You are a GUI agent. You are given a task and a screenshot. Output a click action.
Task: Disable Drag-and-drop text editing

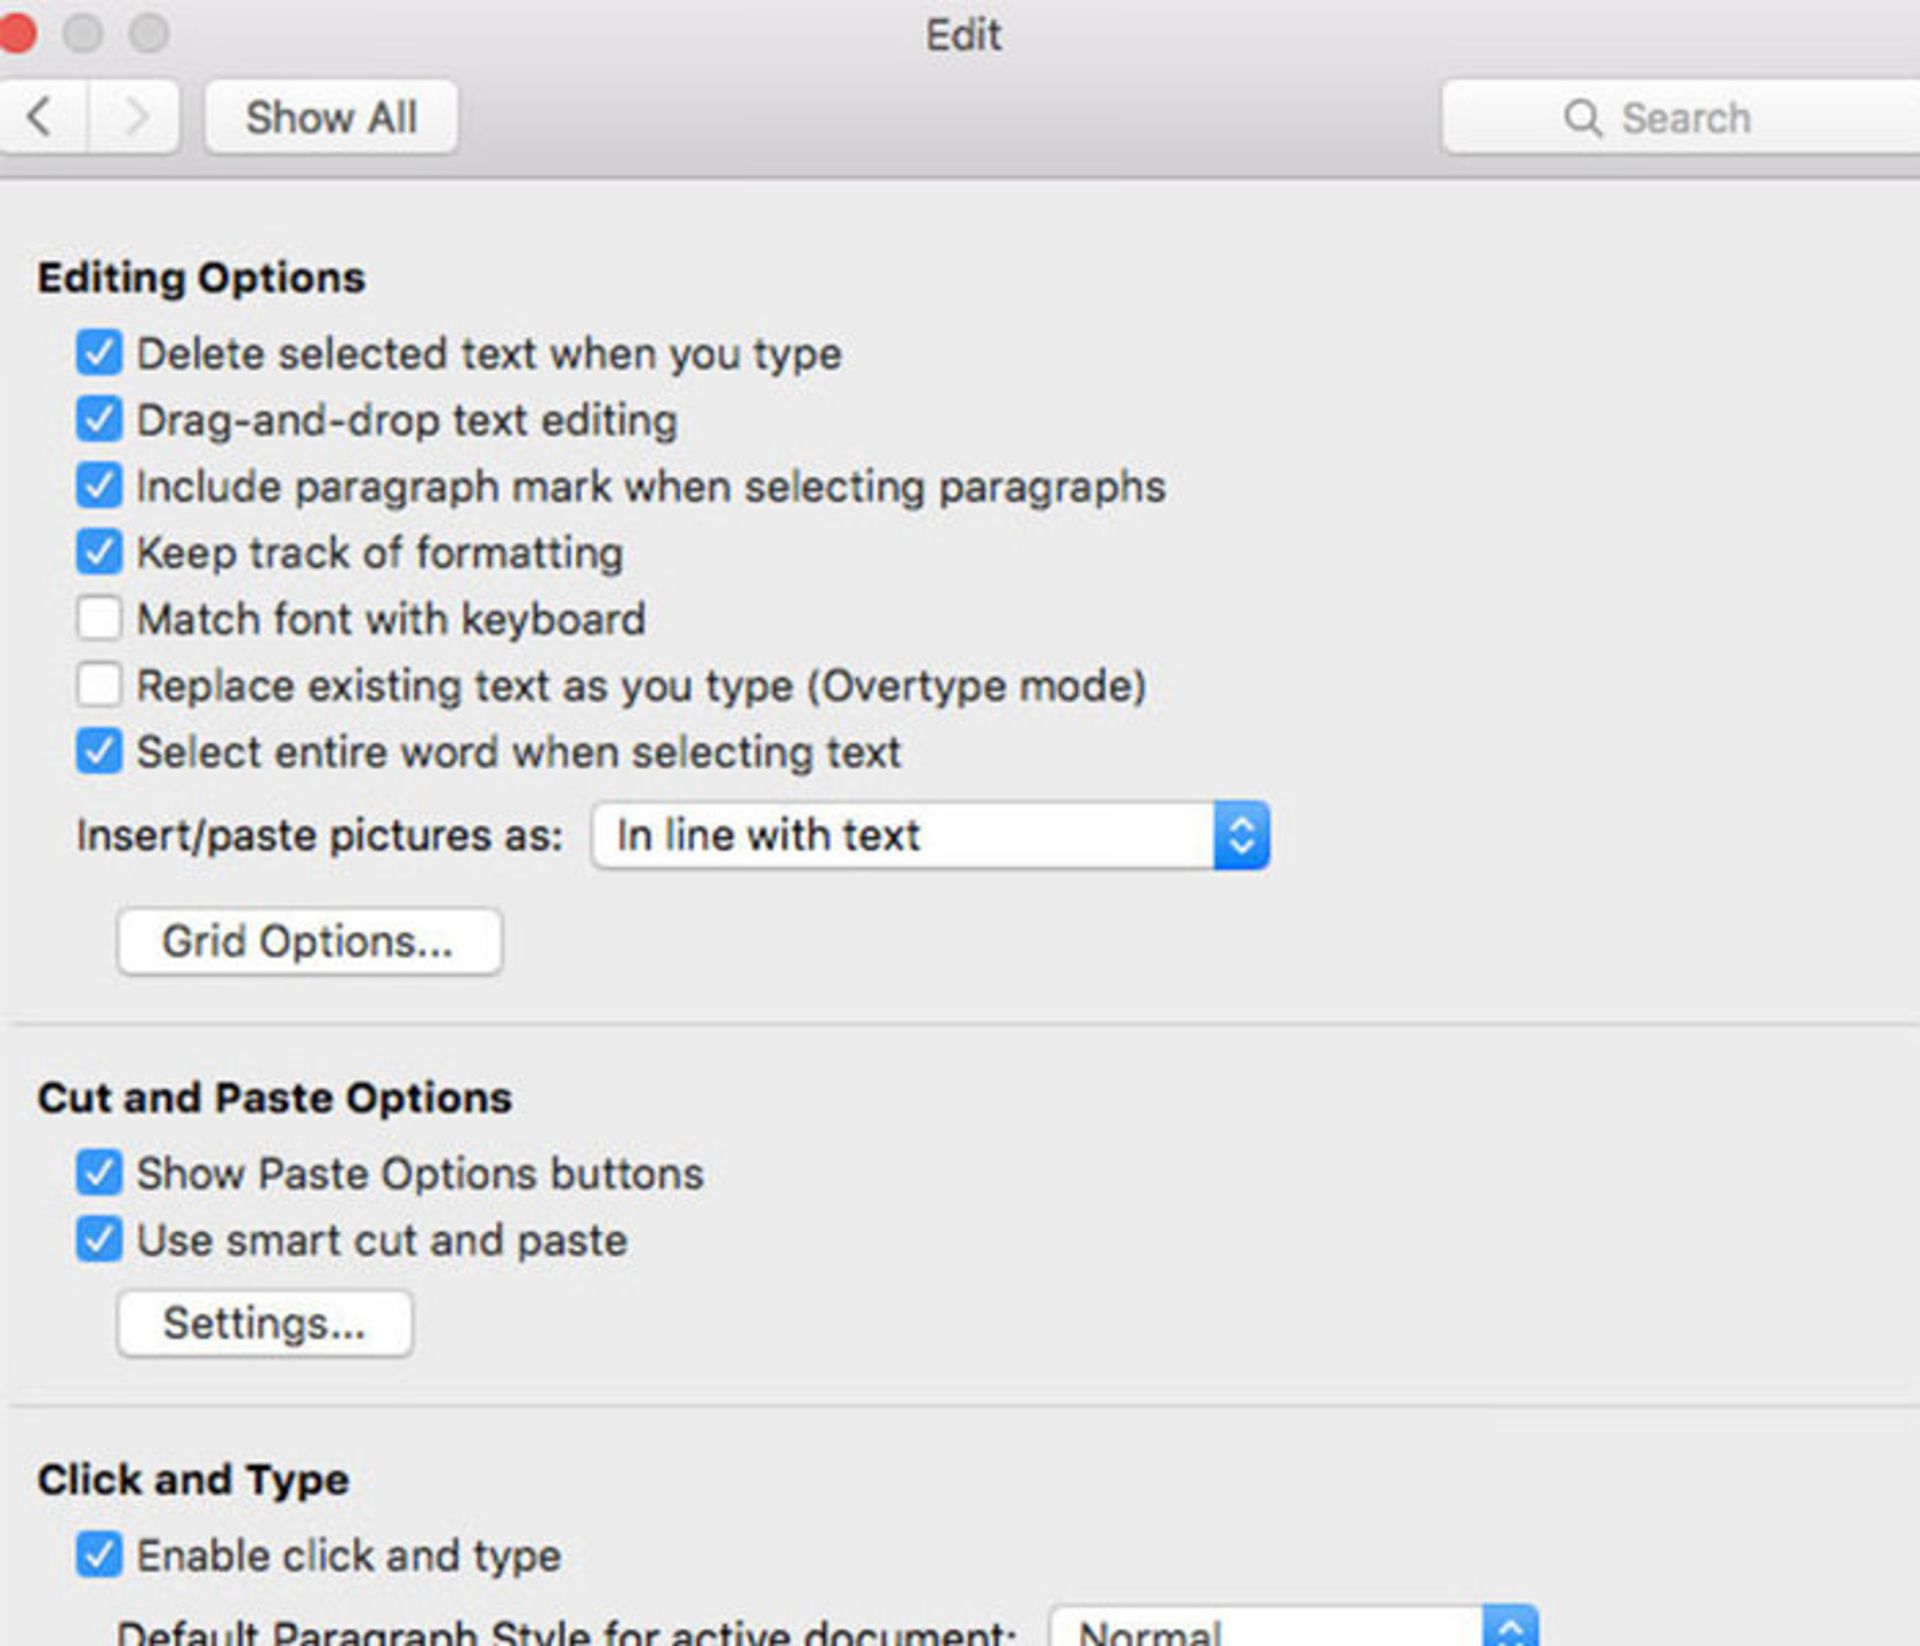pyautogui.click(x=99, y=419)
